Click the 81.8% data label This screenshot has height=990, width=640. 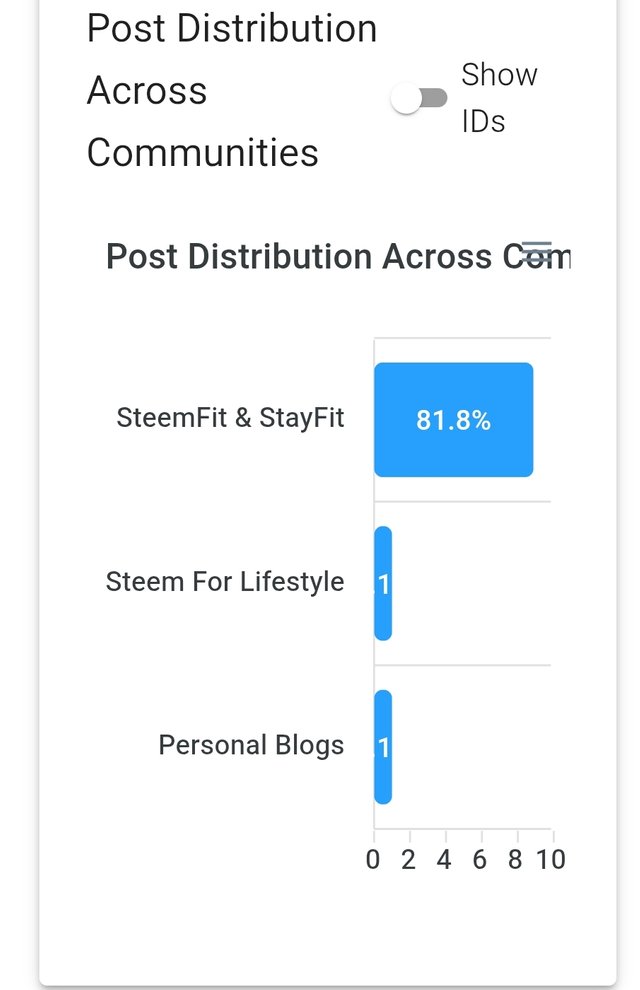453,420
